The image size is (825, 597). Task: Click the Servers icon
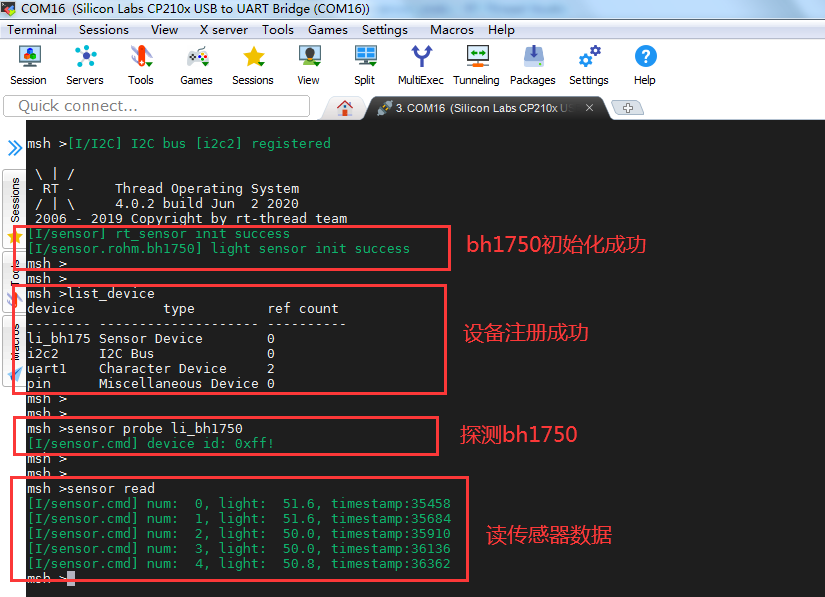pos(85,65)
